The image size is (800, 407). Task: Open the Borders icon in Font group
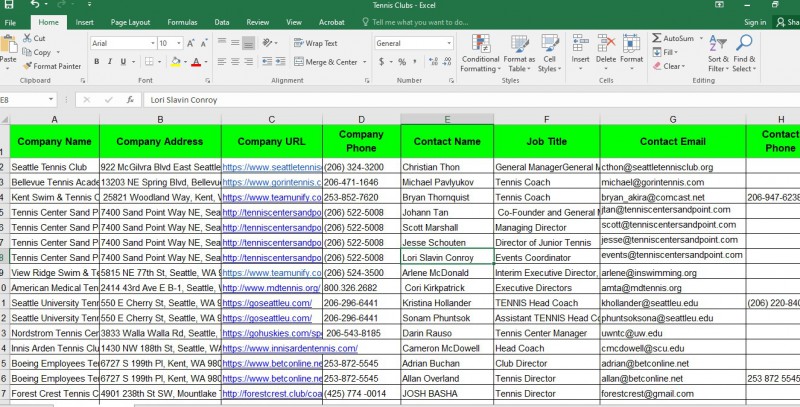[149, 62]
